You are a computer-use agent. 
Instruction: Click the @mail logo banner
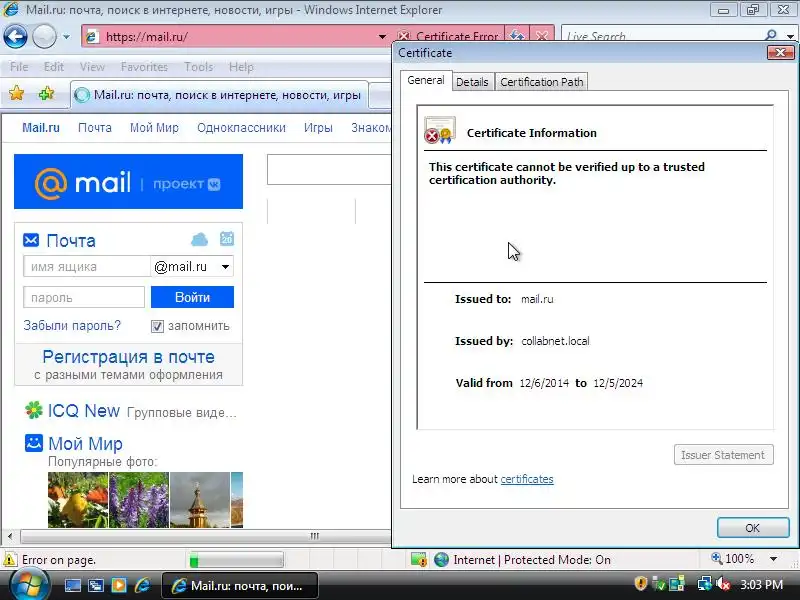[129, 182]
